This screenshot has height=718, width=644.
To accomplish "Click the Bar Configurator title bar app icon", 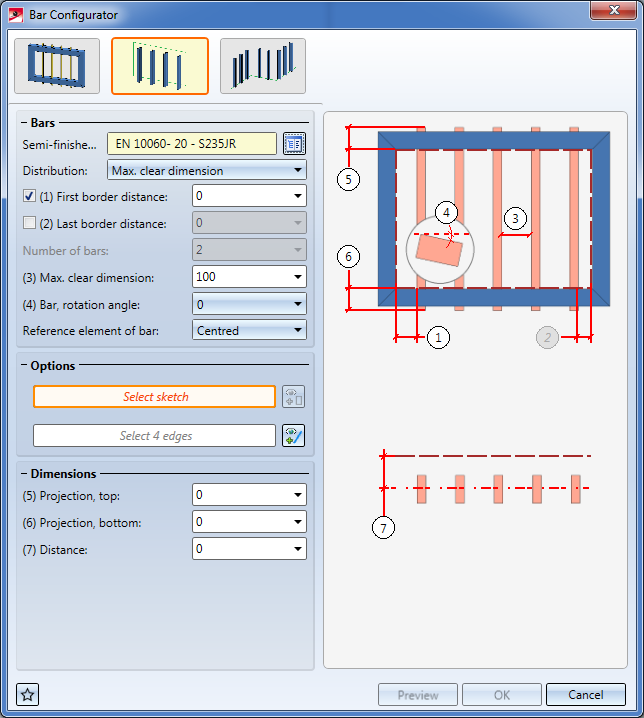I will 16,15.
